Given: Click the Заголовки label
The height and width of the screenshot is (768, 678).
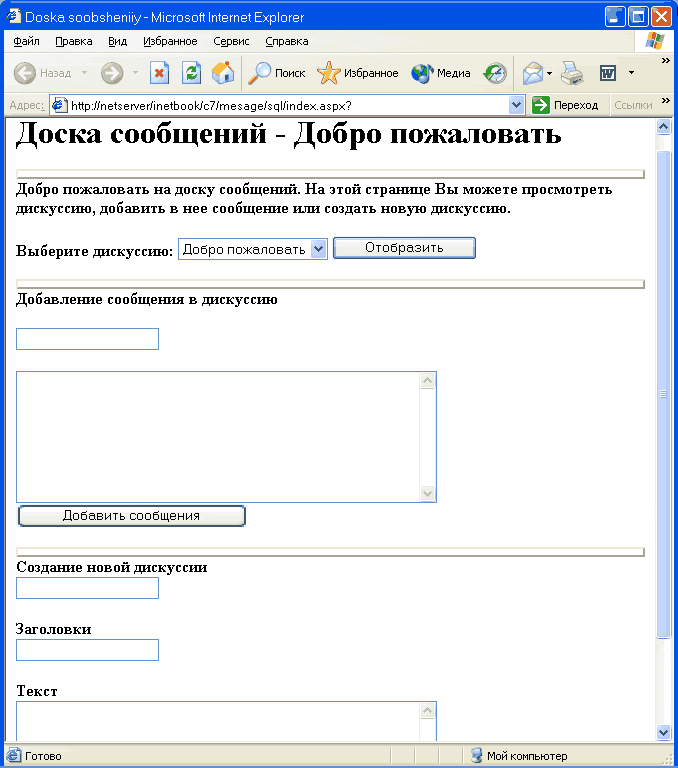Looking at the screenshot, I should [53, 629].
